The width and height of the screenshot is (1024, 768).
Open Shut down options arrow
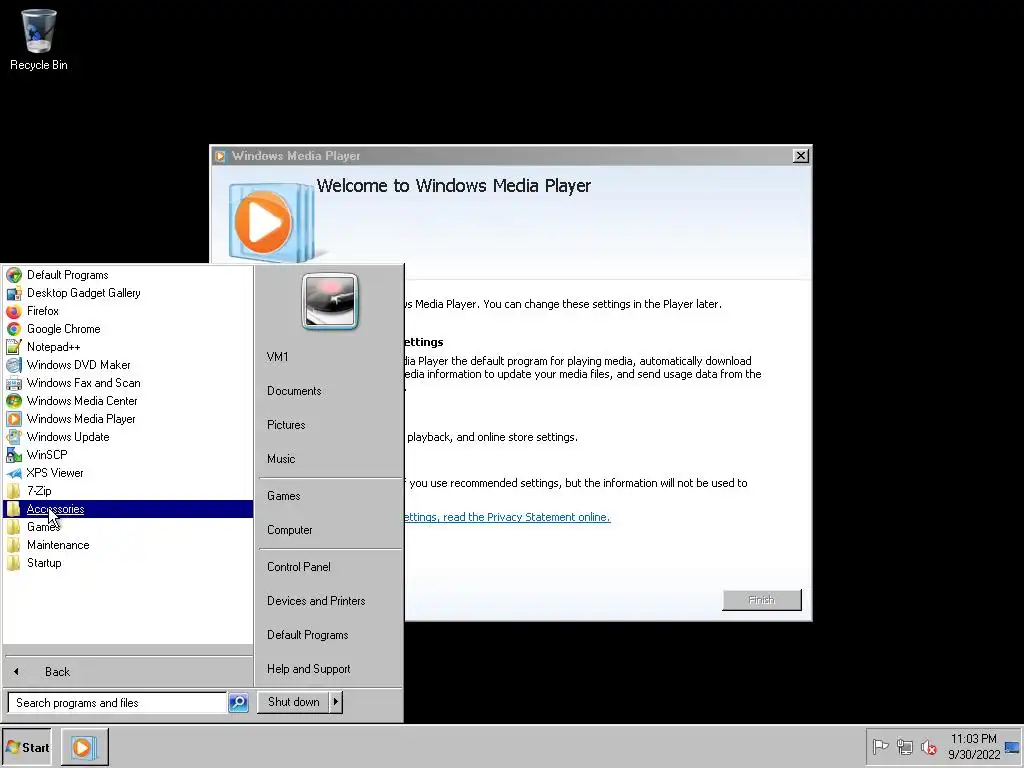pyautogui.click(x=336, y=702)
